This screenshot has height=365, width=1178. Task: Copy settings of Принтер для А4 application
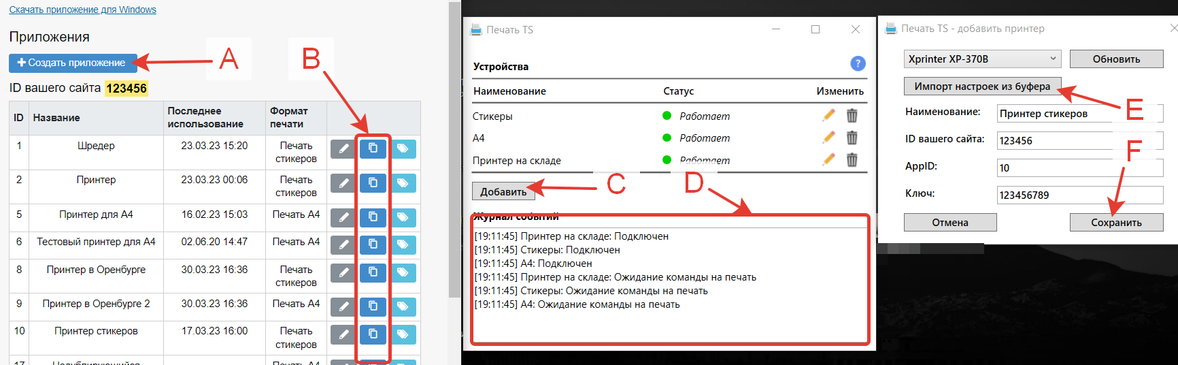click(373, 217)
